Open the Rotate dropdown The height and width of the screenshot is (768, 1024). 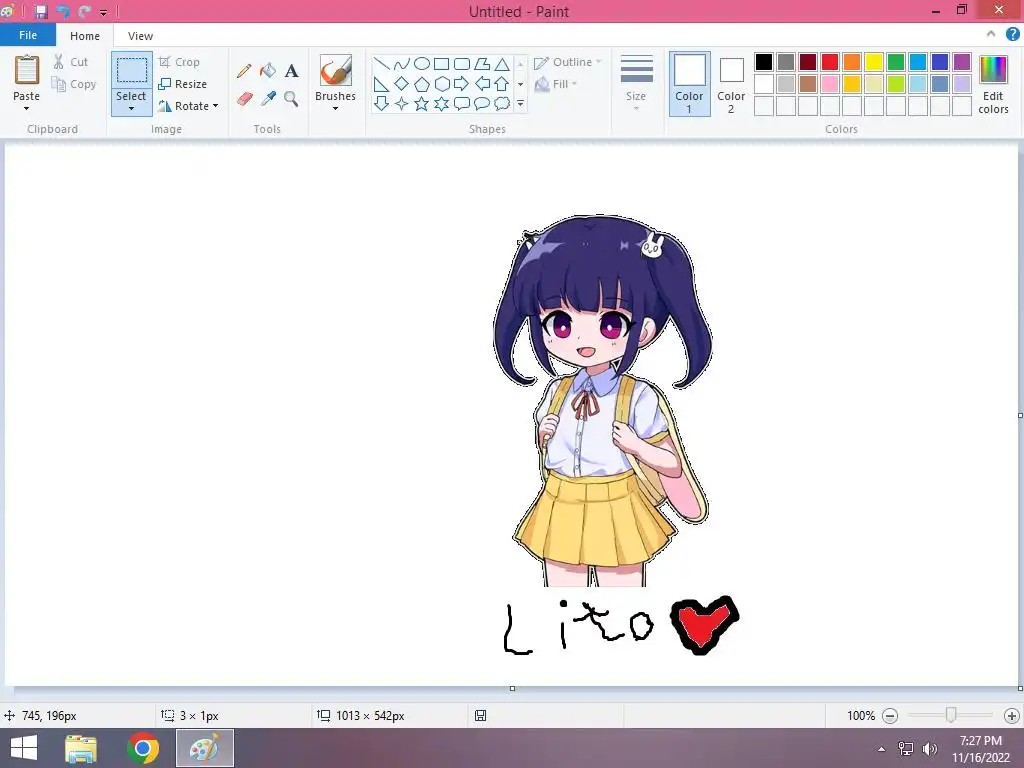pyautogui.click(x=188, y=106)
